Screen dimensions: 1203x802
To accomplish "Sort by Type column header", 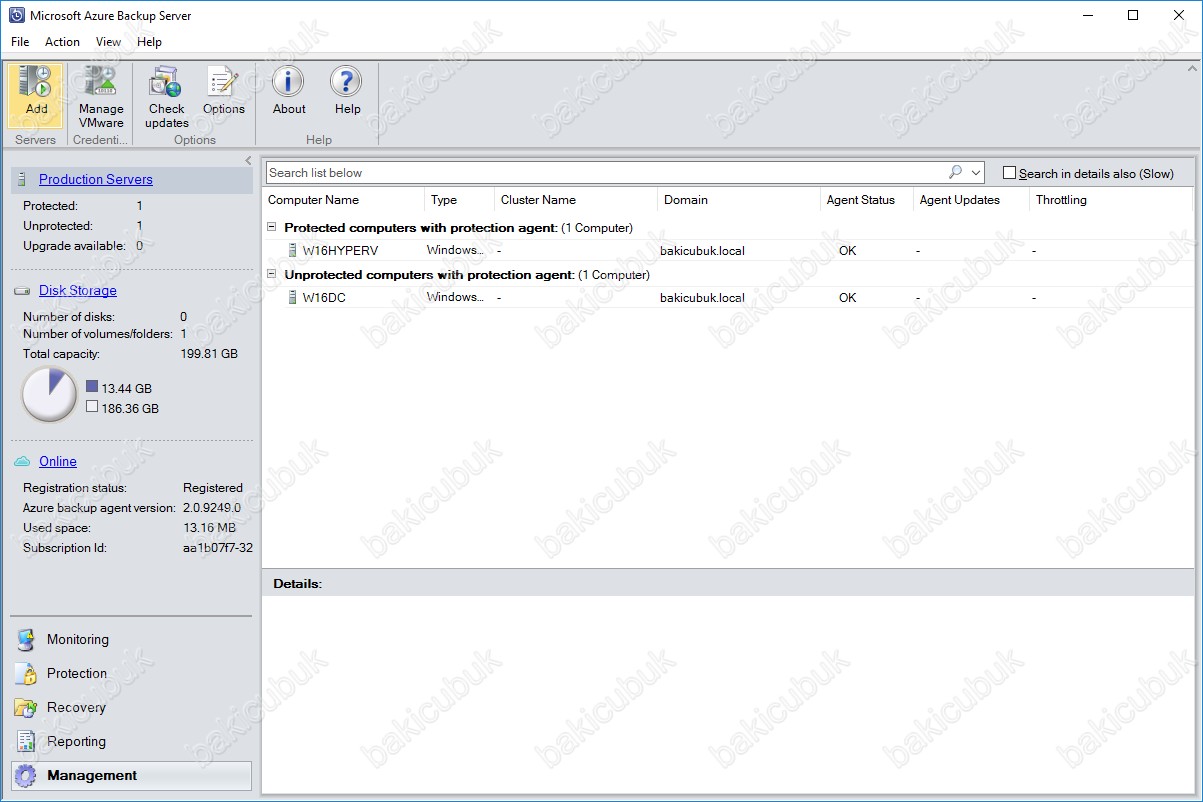I will point(460,200).
